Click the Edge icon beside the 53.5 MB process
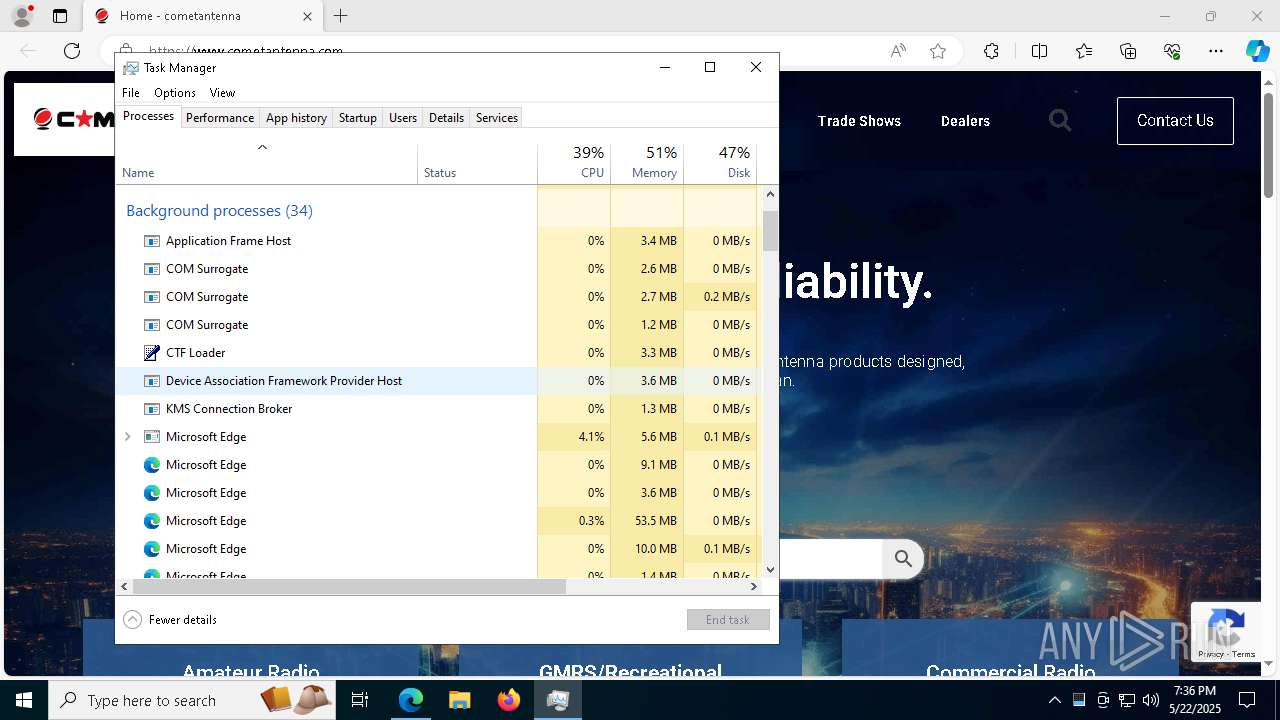The width and height of the screenshot is (1280, 720). coord(152,521)
